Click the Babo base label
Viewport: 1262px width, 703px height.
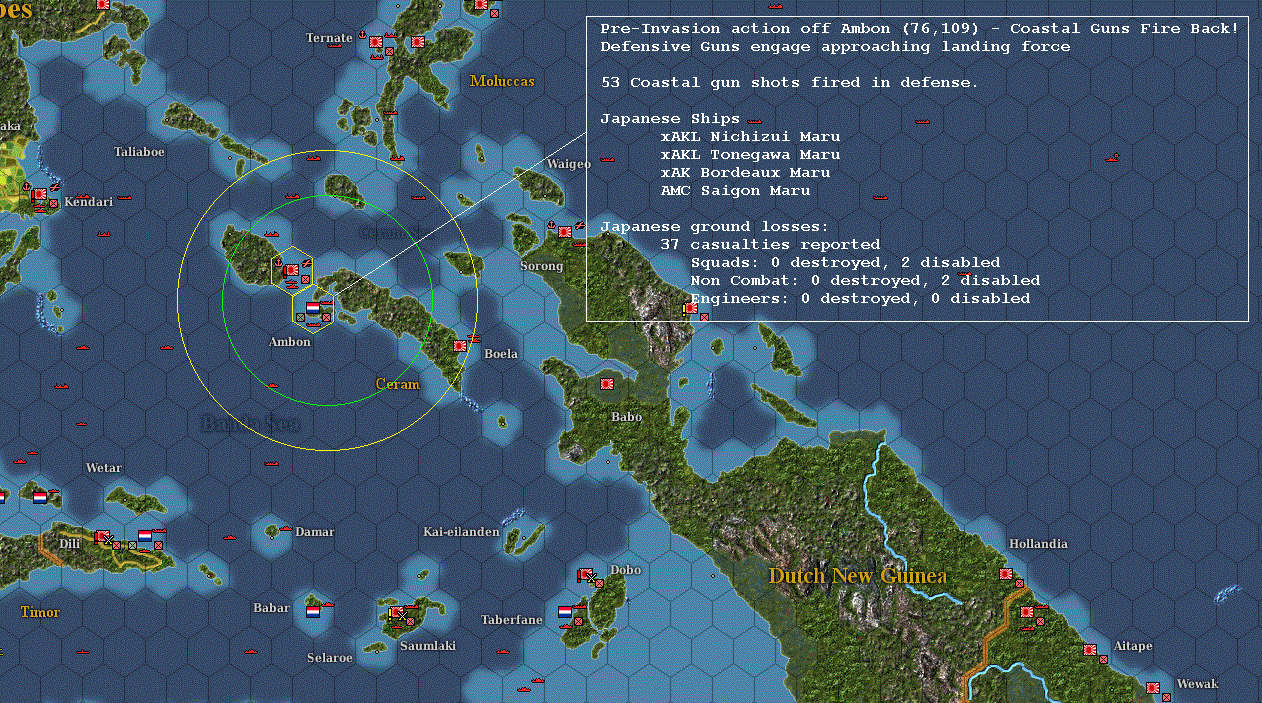pyautogui.click(x=626, y=417)
